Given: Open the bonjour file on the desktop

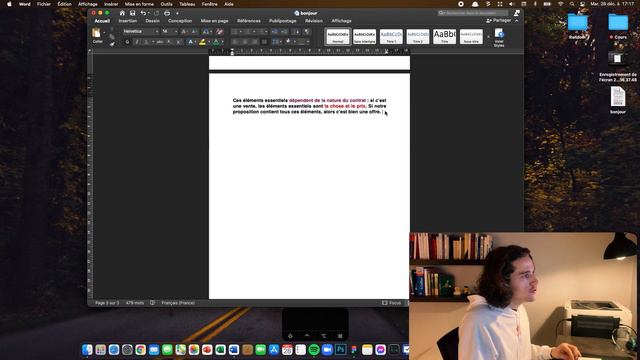Looking at the screenshot, I should point(618,100).
